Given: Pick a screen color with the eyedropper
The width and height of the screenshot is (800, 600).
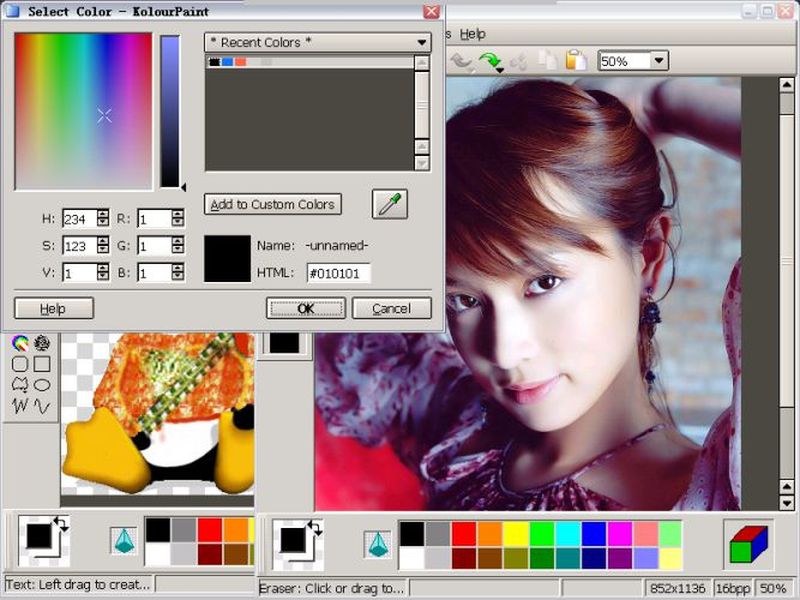Looking at the screenshot, I should pos(389,204).
